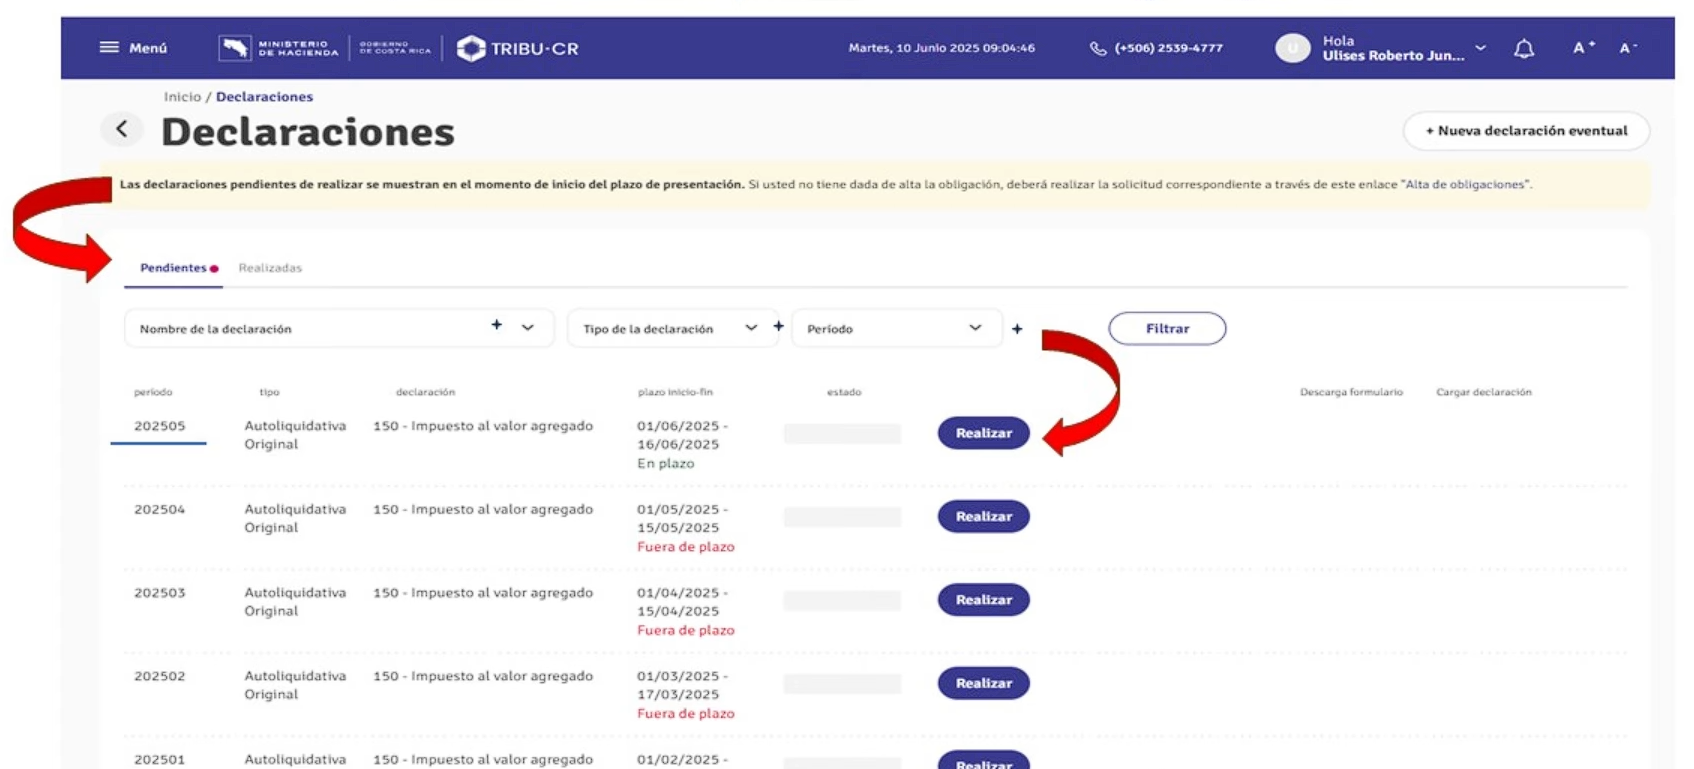Click Realizar for period 202505
The width and height of the screenshot is (1694, 769).
(984, 433)
